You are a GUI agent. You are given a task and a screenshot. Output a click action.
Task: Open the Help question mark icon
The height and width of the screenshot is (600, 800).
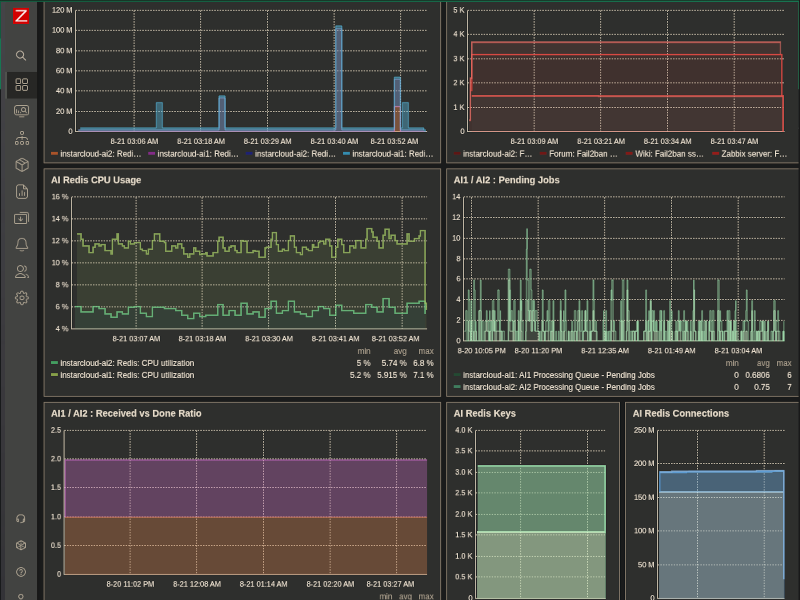(x=21, y=572)
